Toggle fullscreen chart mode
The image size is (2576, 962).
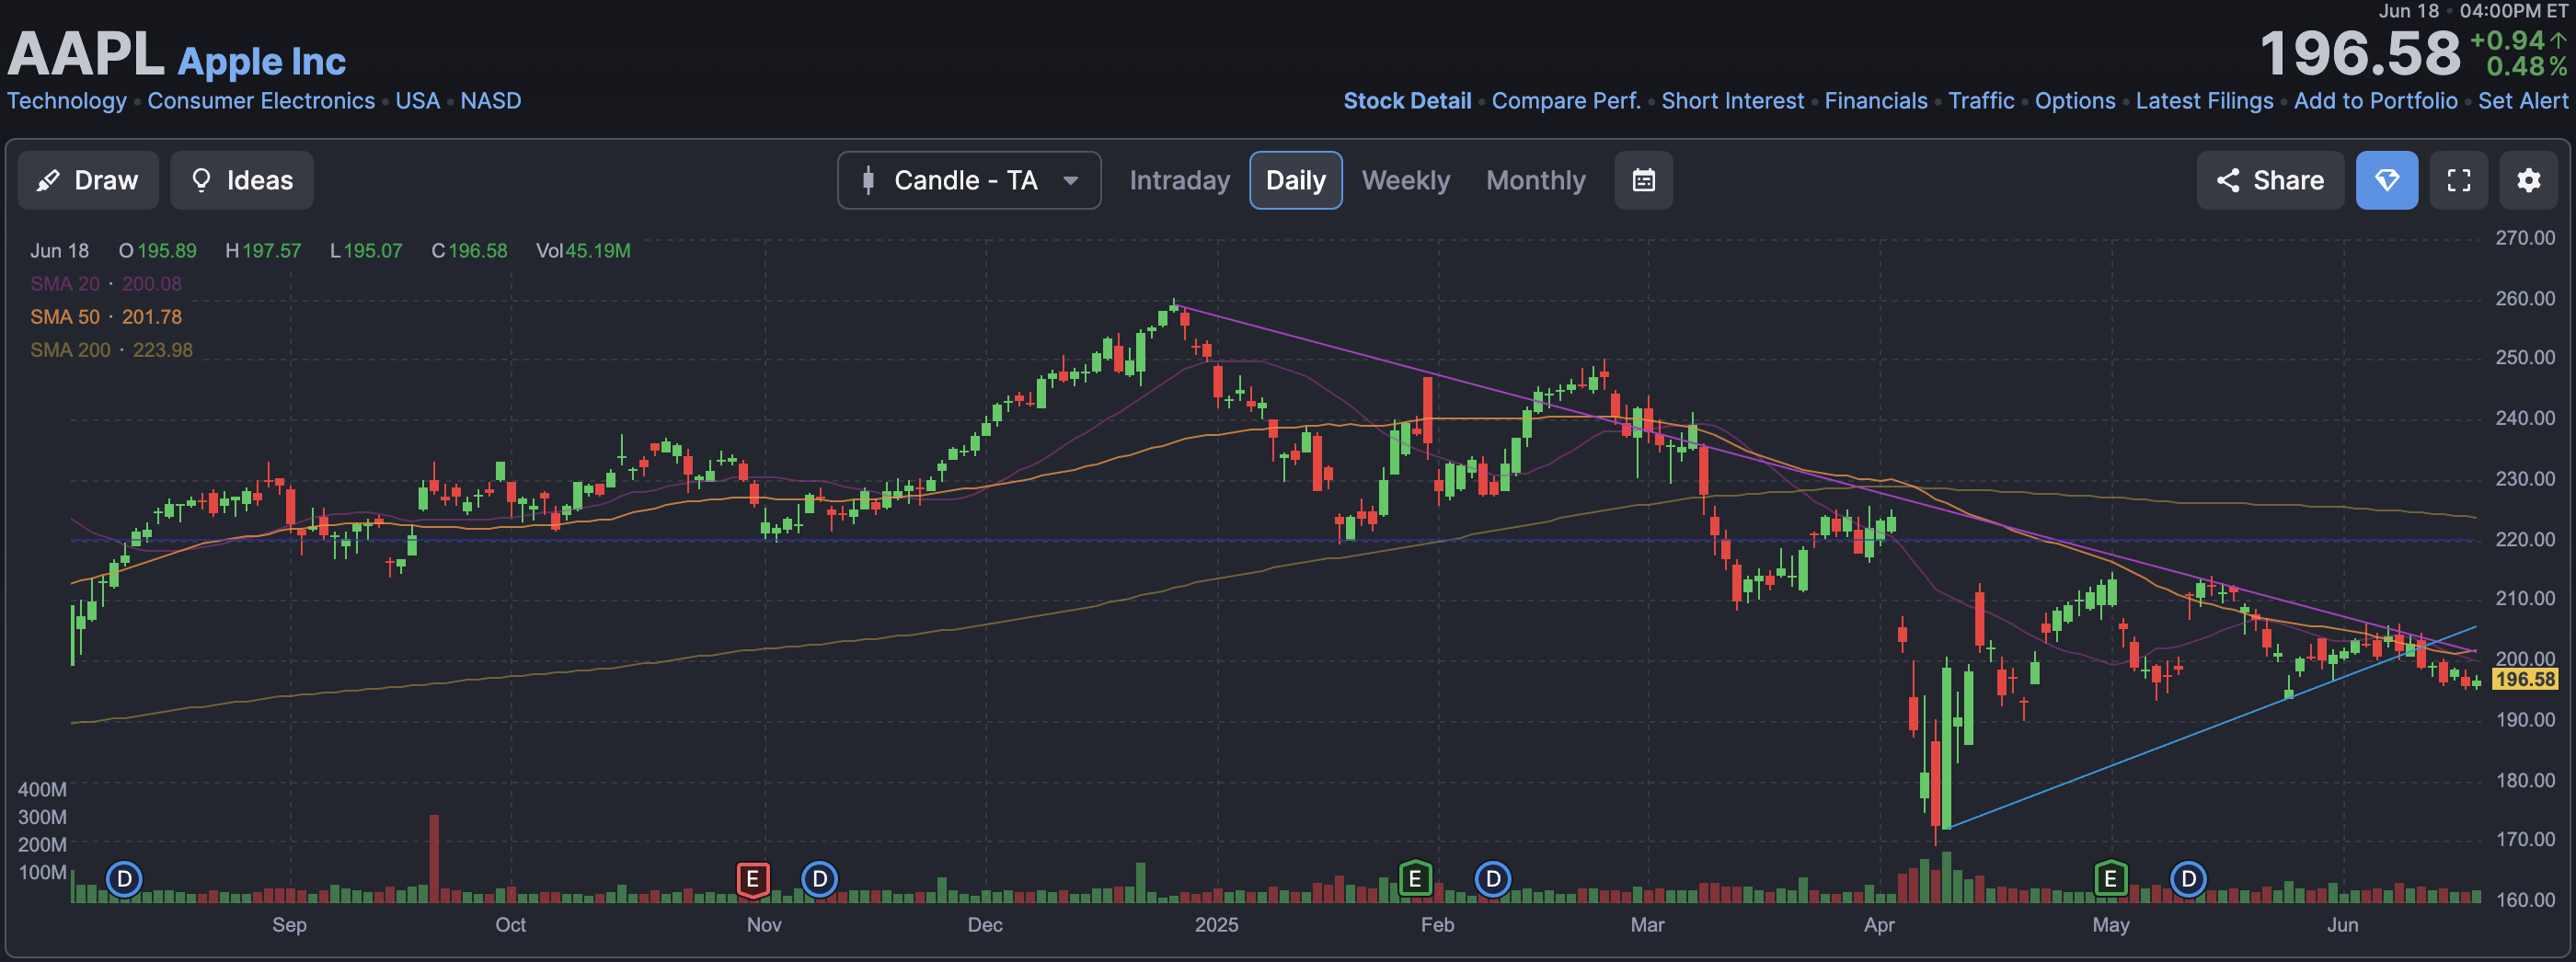pyautogui.click(x=2458, y=180)
